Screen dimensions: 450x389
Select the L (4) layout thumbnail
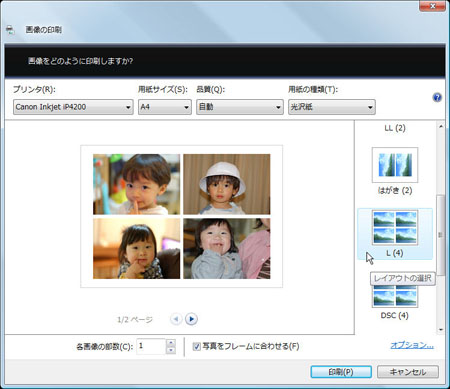395,227
